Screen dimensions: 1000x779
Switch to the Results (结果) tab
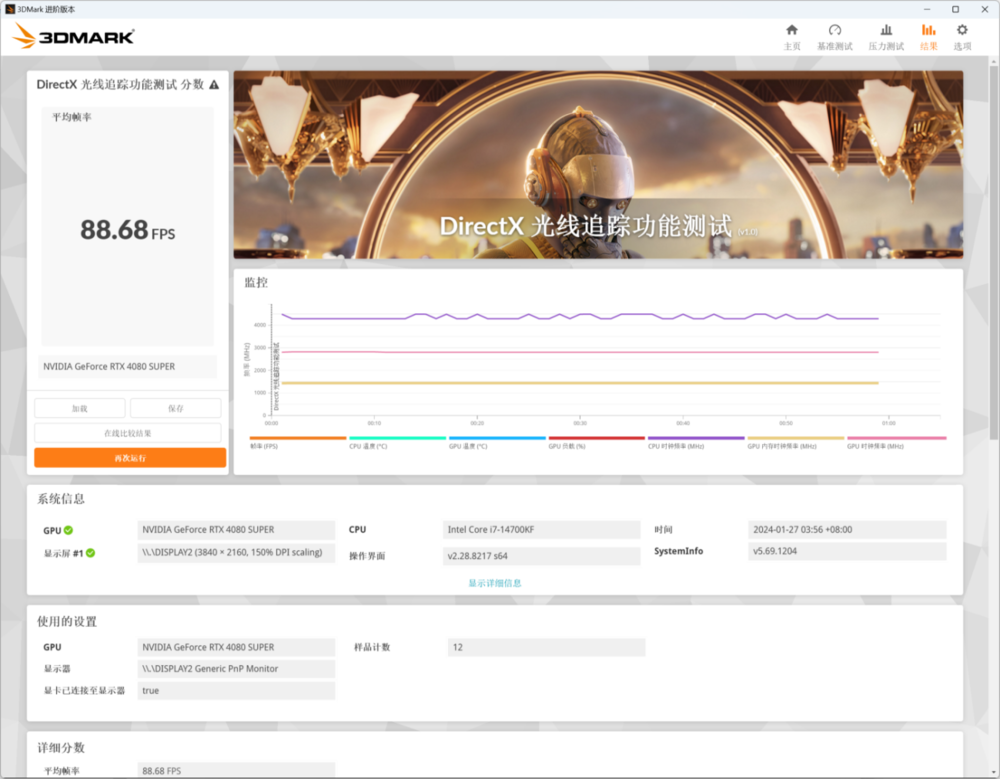pyautogui.click(x=929, y=37)
